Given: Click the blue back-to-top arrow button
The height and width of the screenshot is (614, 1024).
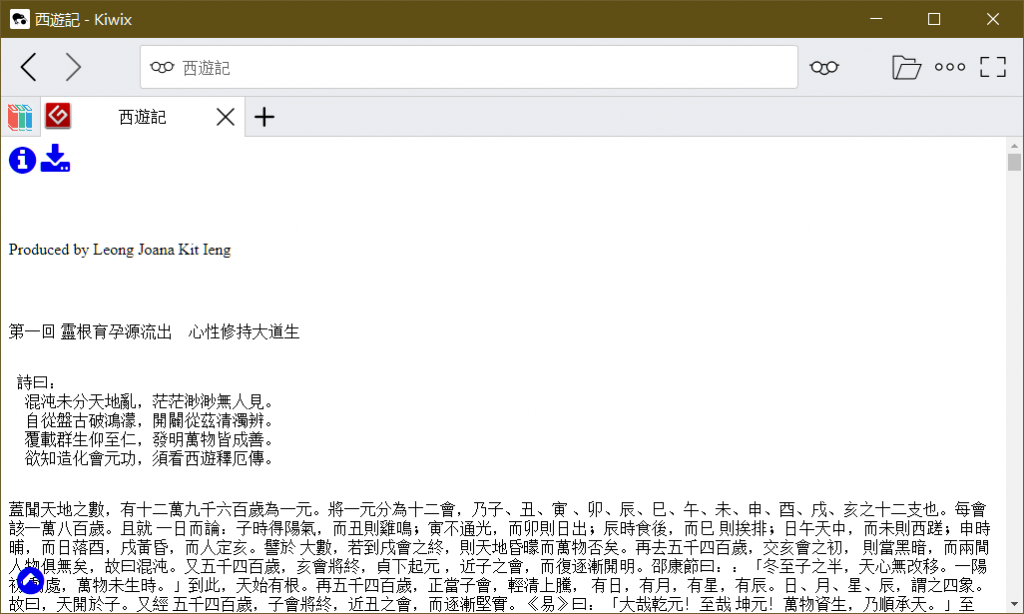Looking at the screenshot, I should pos(30,581).
